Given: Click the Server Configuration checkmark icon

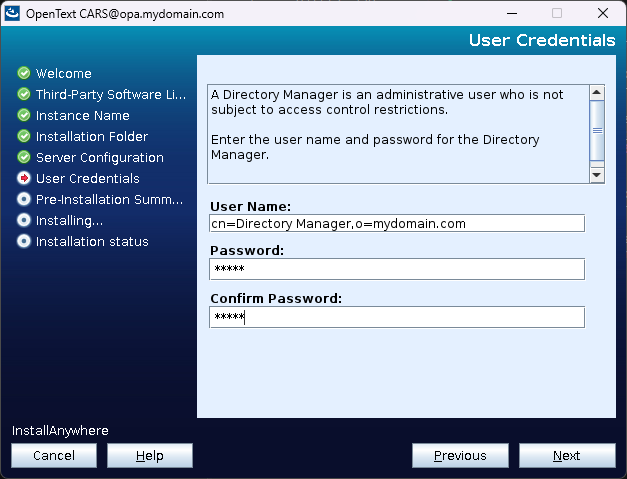Looking at the screenshot, I should coord(24,157).
